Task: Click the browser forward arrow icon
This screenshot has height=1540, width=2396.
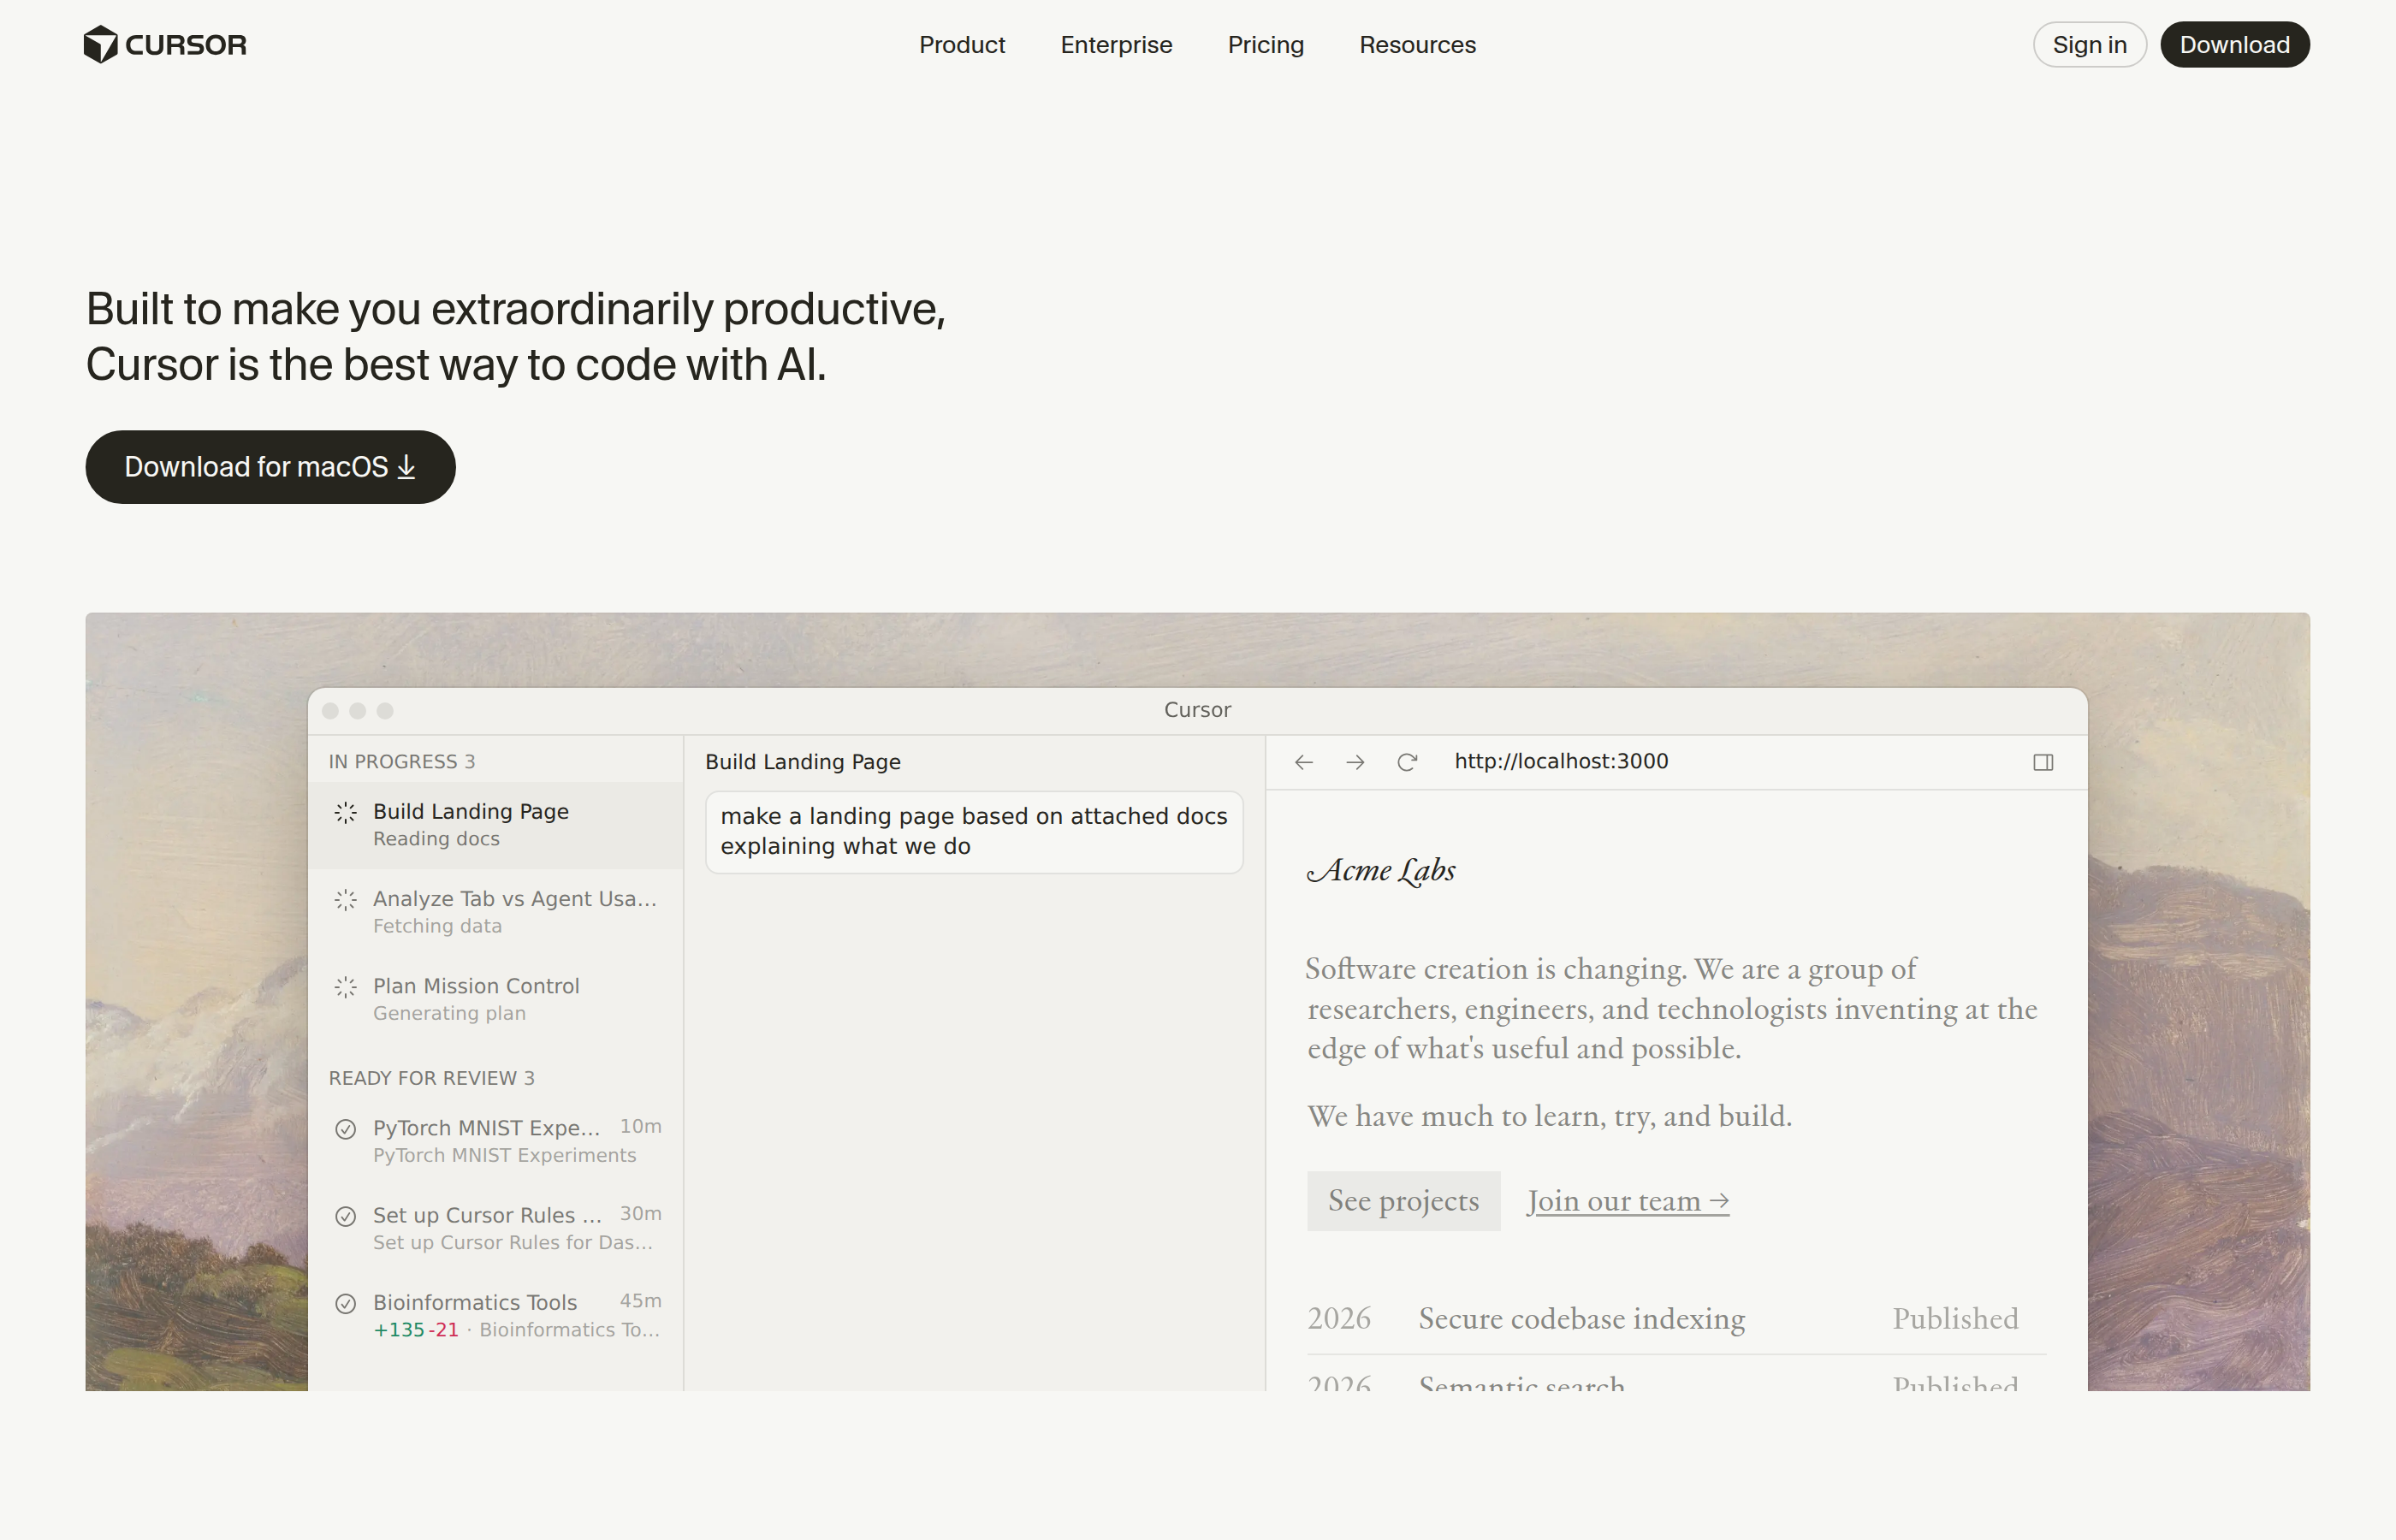Action: pyautogui.click(x=1355, y=762)
